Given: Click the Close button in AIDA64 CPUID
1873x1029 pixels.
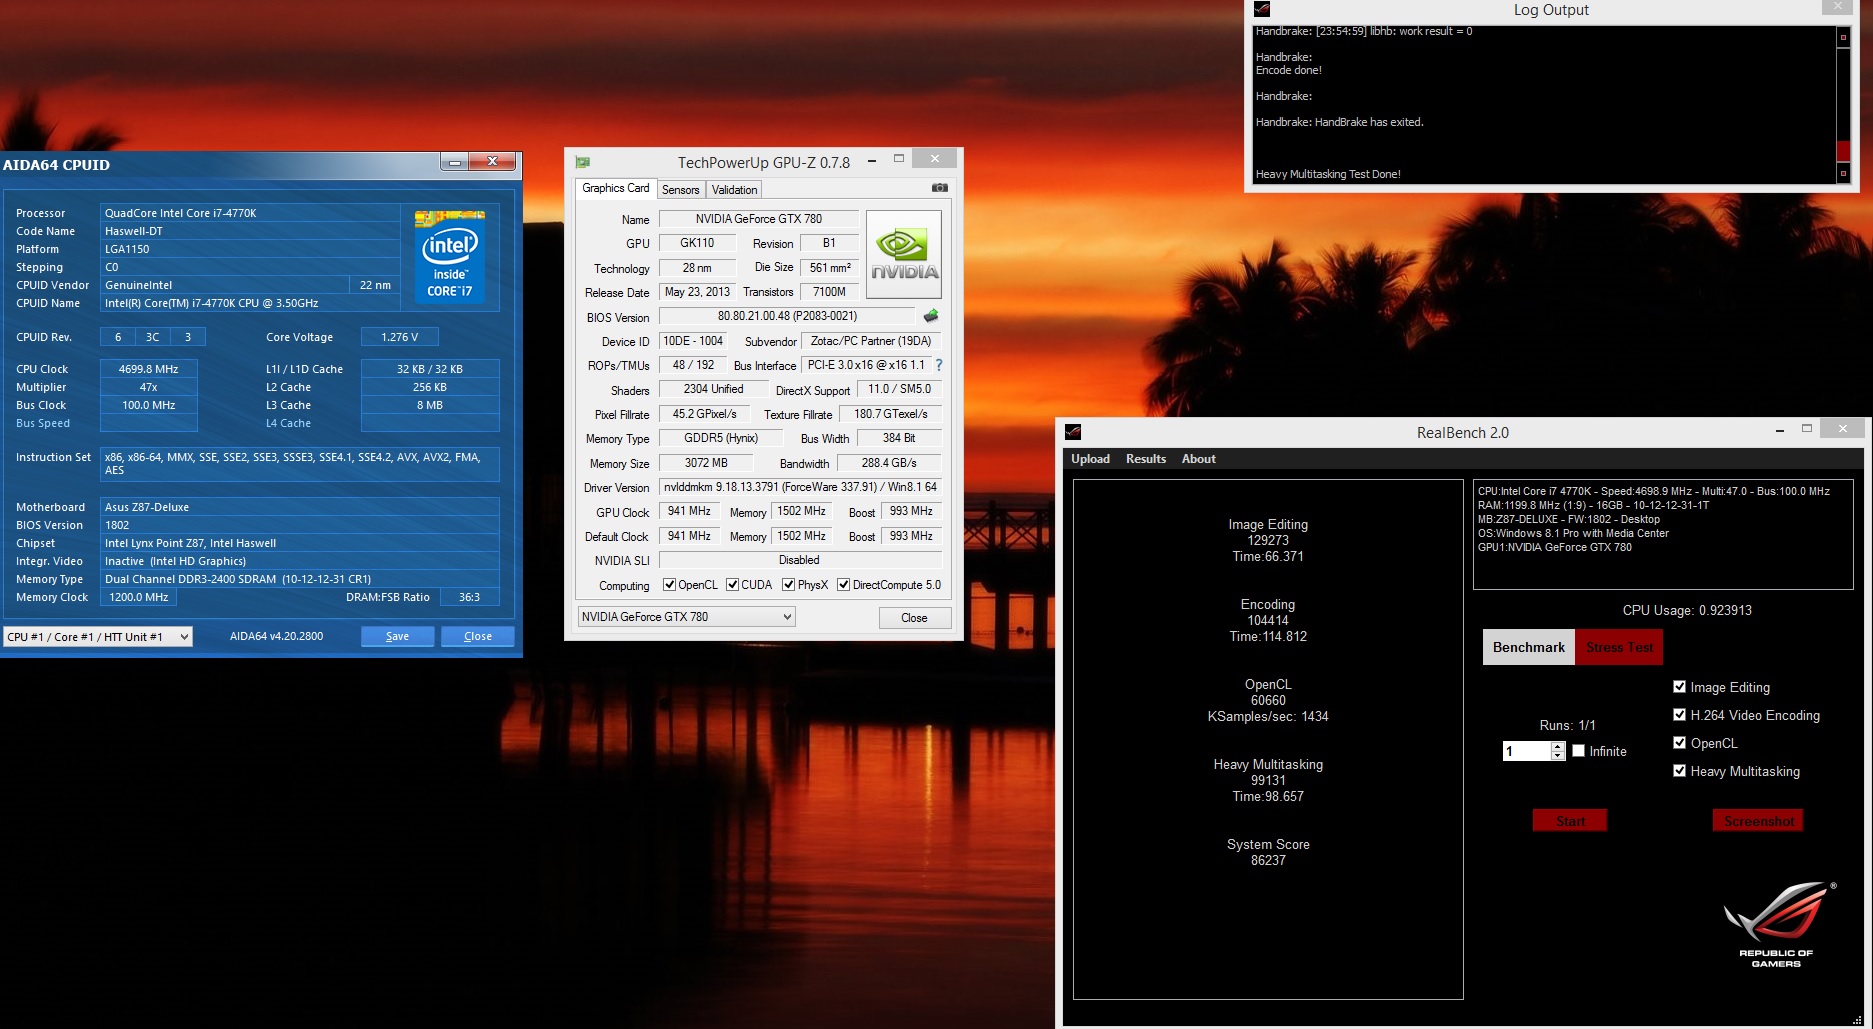Looking at the screenshot, I should (x=477, y=636).
